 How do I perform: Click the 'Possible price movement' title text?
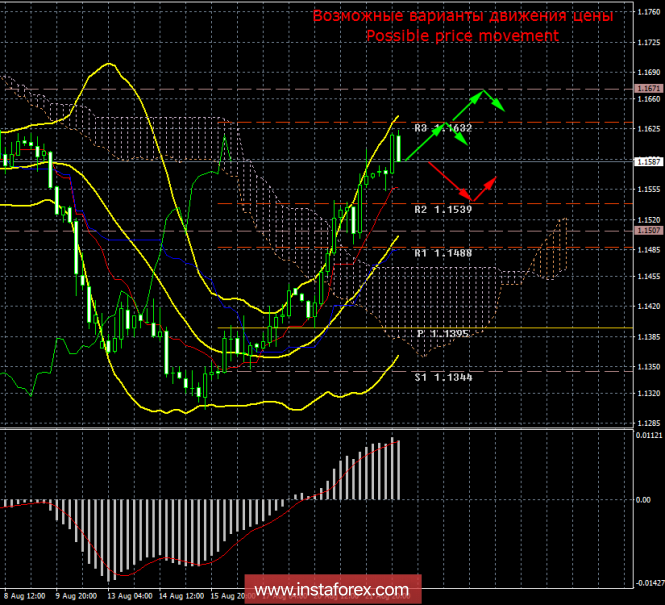(x=462, y=36)
